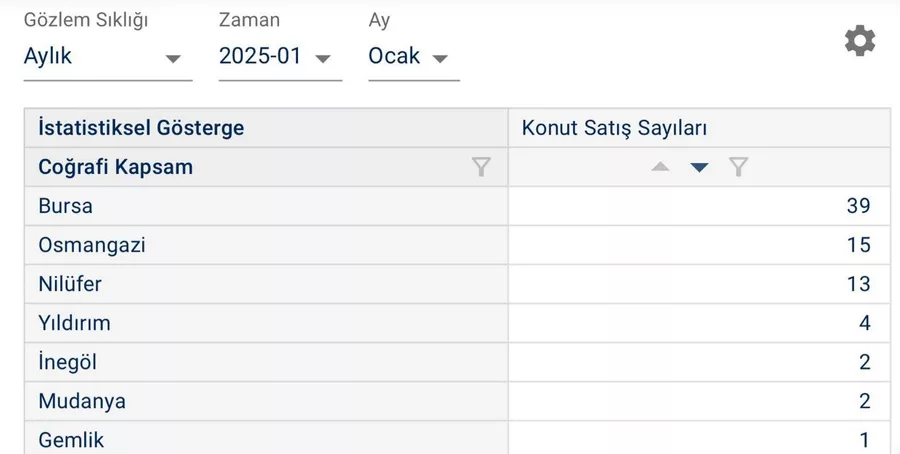Click Bursa's sales value 39
Image resolution: width=900 pixels, height=454 pixels.
(858, 206)
